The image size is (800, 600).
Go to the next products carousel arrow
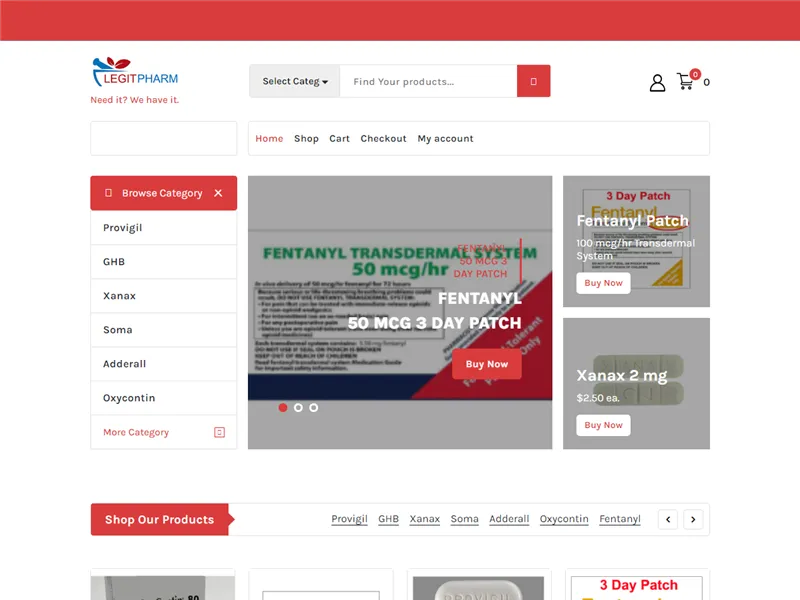(693, 519)
